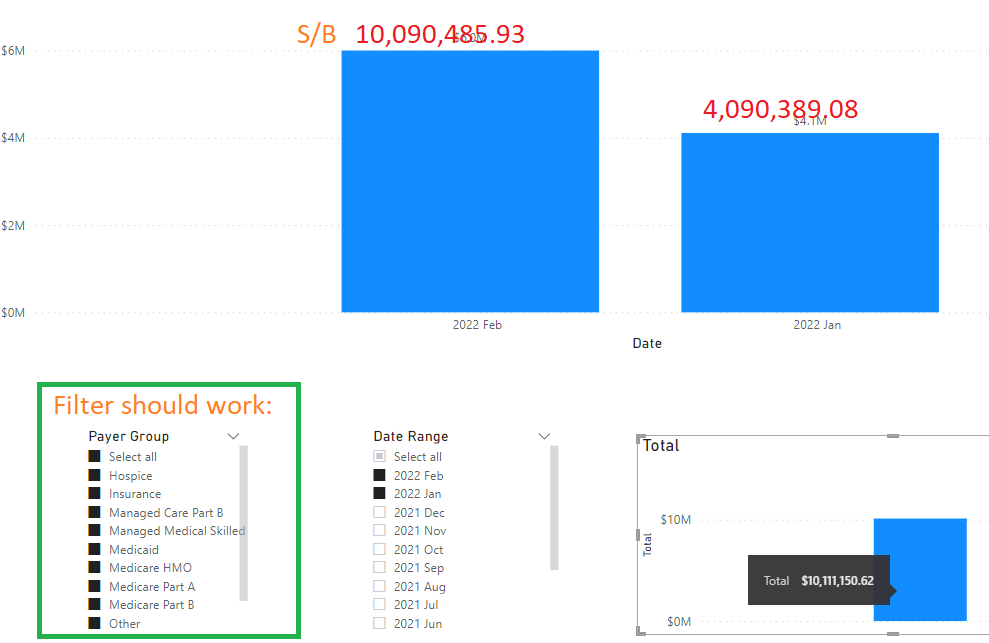Click the Payer Group slicer header
The width and height of the screenshot is (989, 643).
(x=129, y=436)
